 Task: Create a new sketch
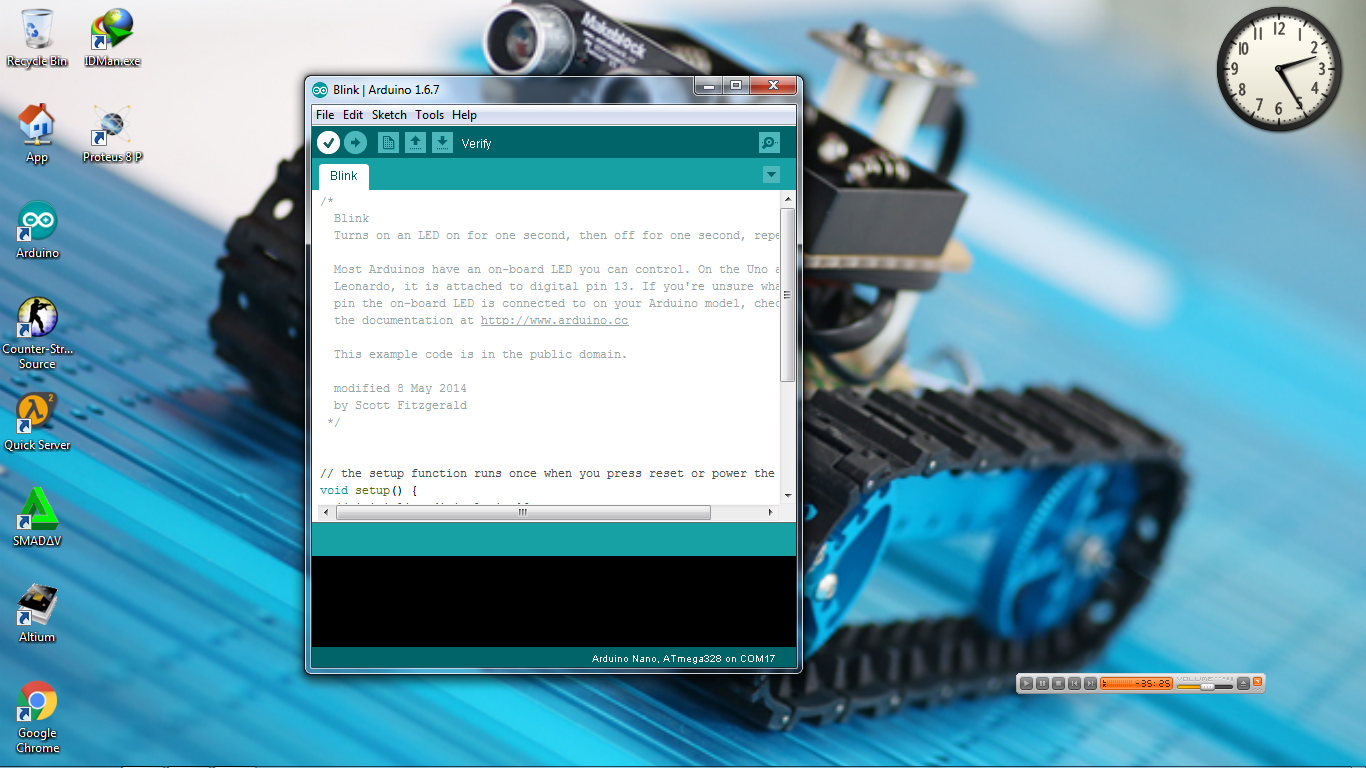coord(387,142)
